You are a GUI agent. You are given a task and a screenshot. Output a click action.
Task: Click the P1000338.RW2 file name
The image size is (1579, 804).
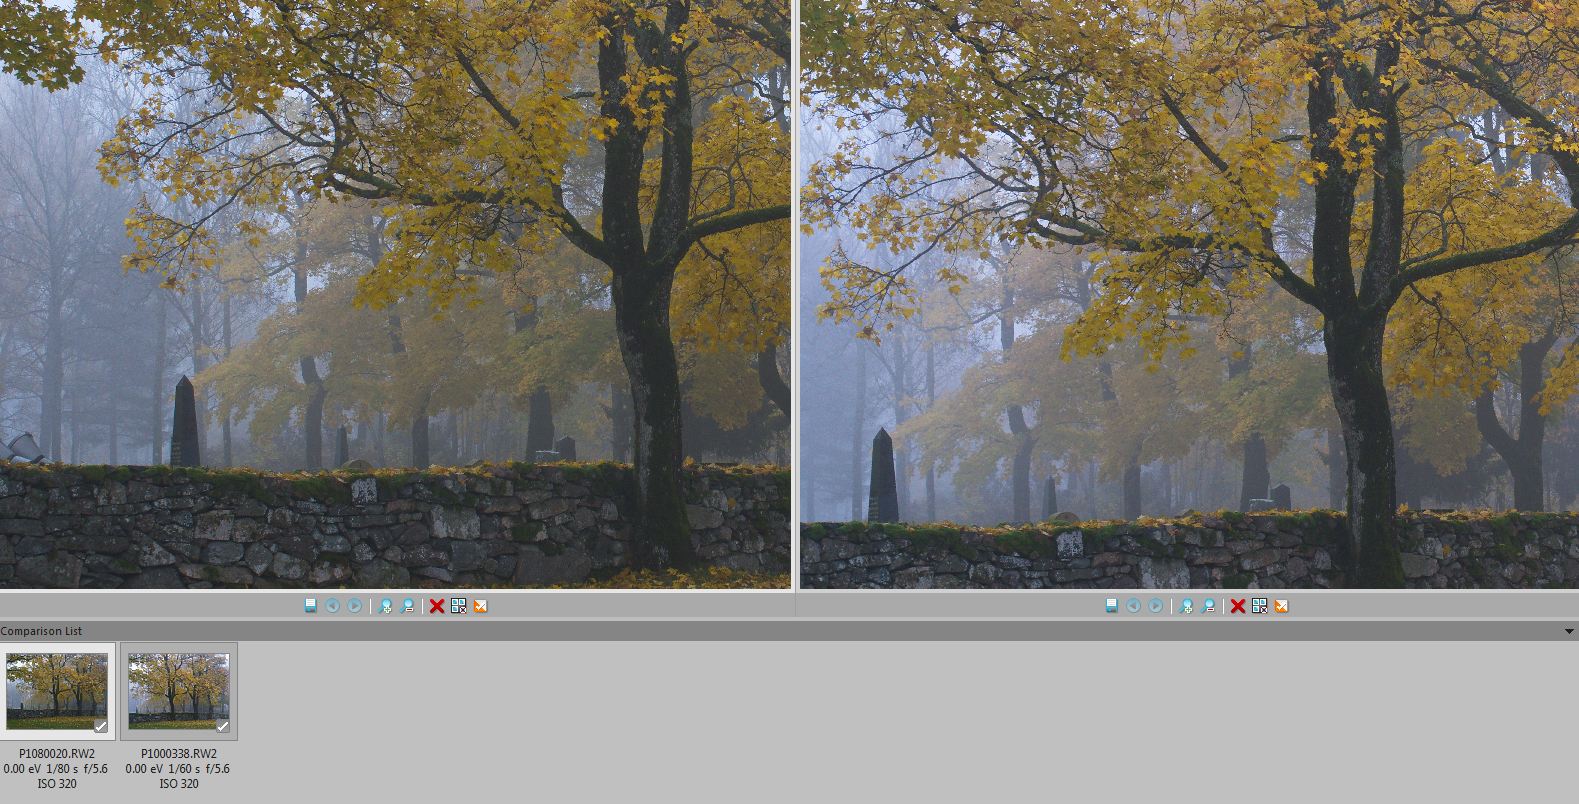pyautogui.click(x=179, y=754)
